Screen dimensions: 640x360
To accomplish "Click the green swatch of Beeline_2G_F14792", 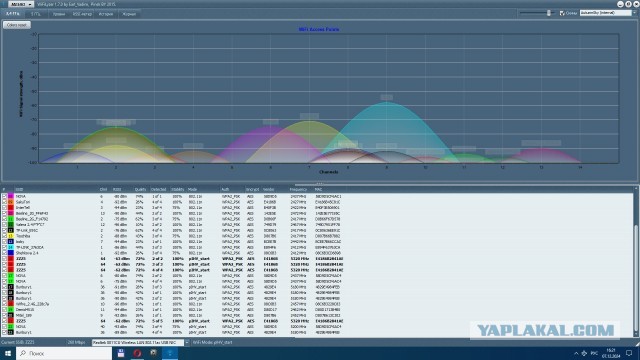I will pos(11,219).
